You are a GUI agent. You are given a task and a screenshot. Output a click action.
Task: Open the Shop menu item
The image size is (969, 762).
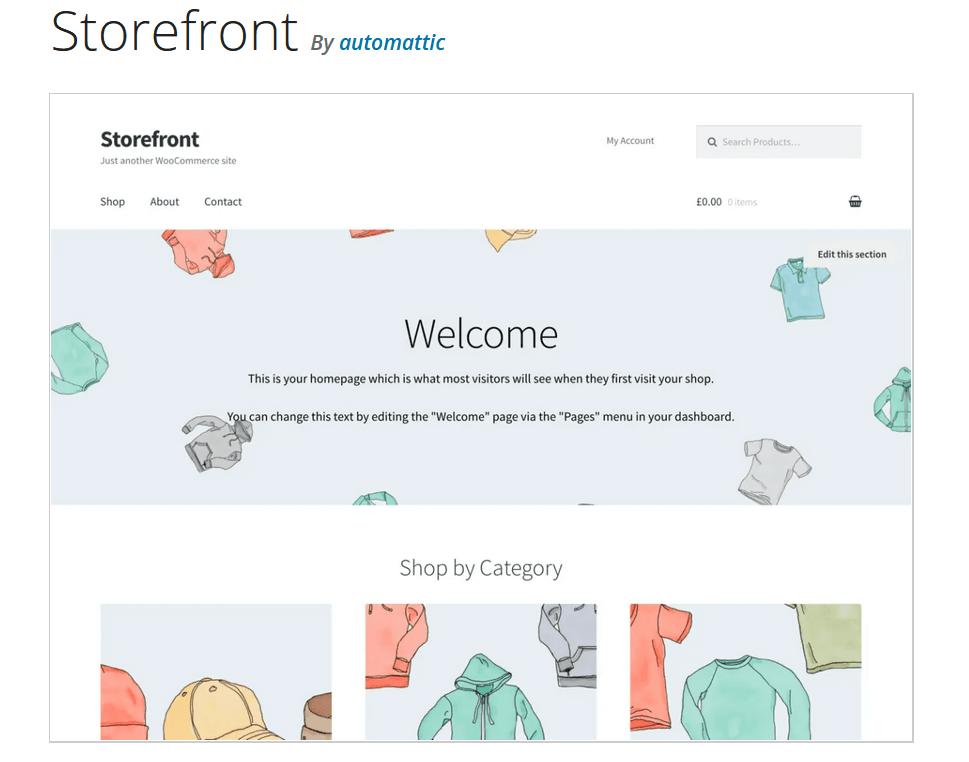point(112,201)
